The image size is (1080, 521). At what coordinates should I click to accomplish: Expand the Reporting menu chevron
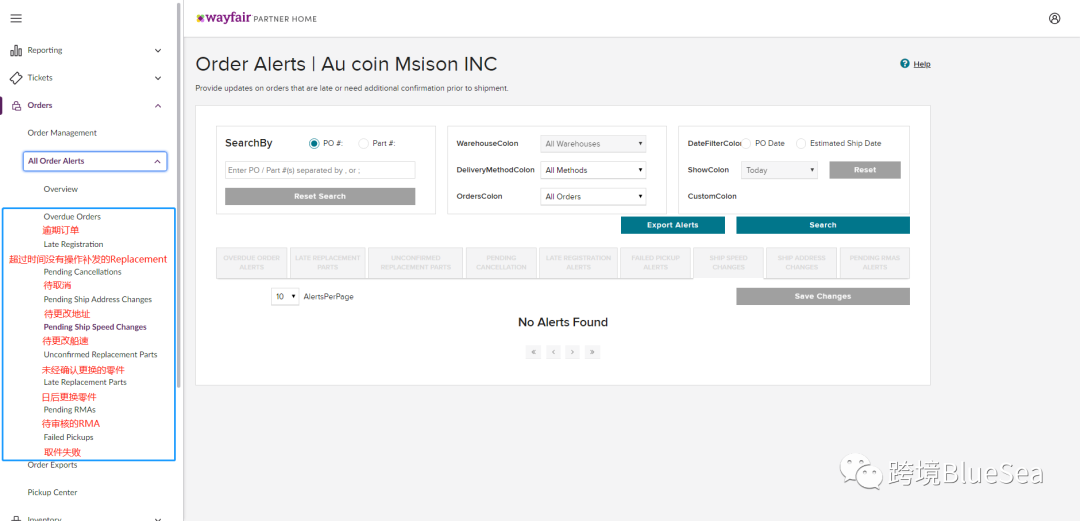coord(158,50)
